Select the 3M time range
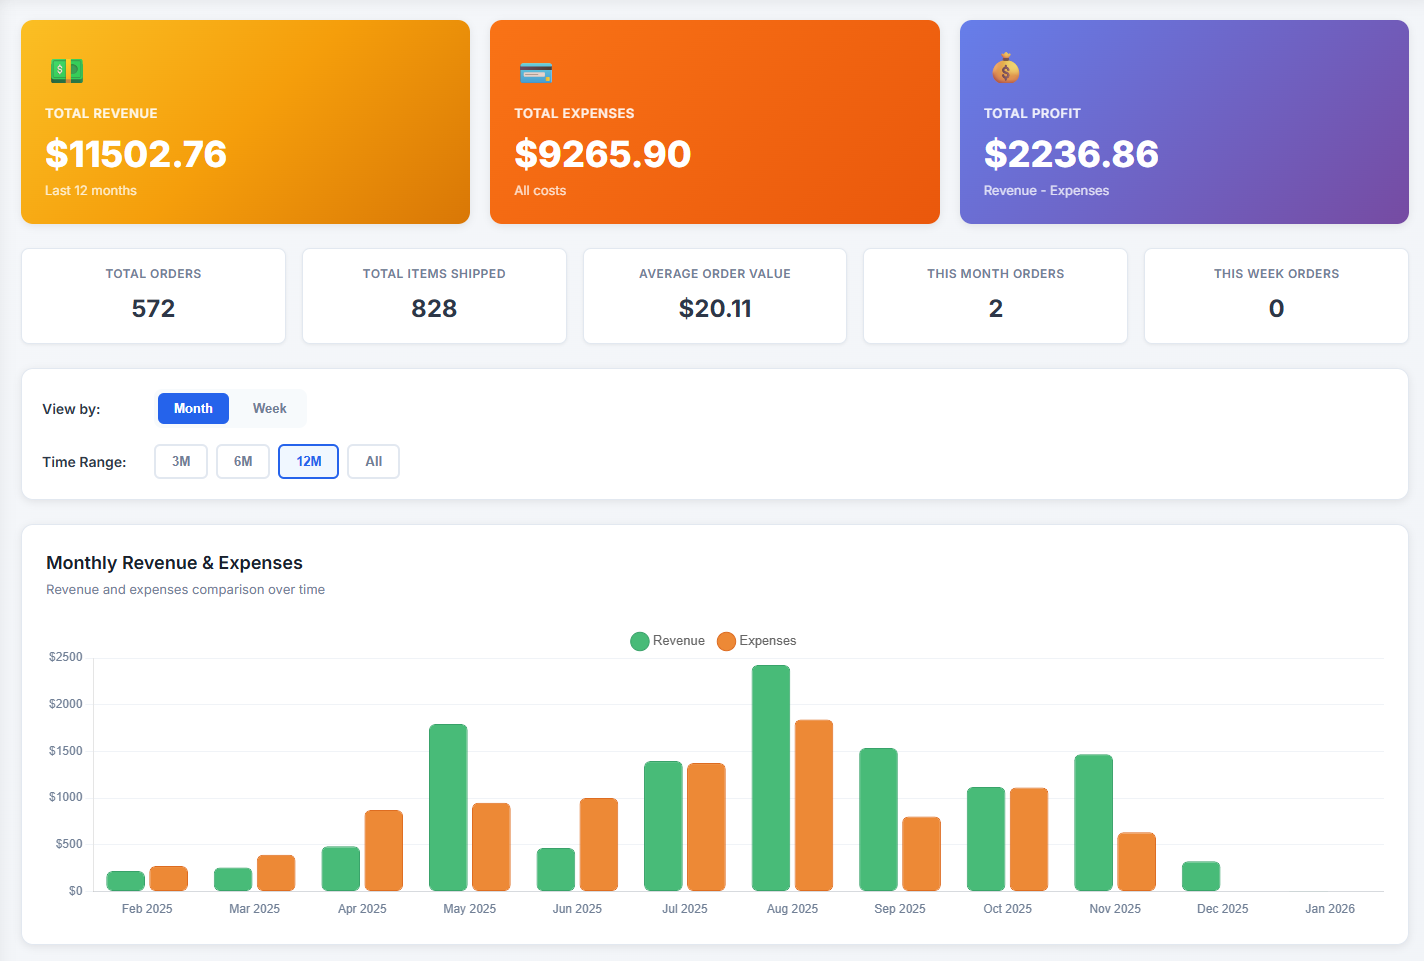The height and width of the screenshot is (961, 1424). 180,461
